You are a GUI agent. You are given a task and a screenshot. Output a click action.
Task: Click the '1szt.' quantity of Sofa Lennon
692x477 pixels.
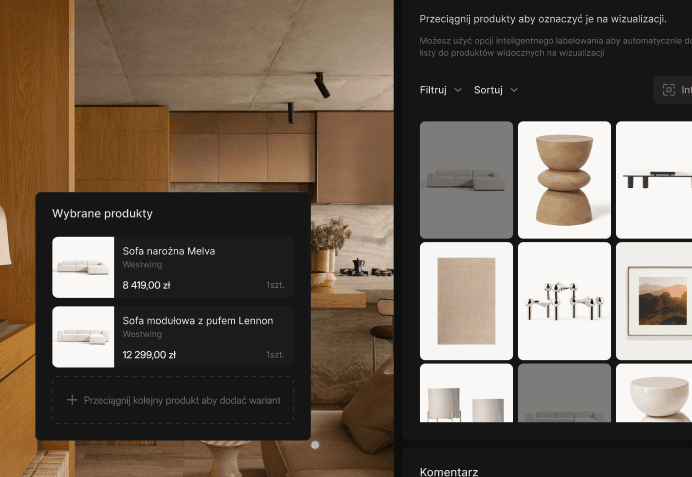coord(275,355)
